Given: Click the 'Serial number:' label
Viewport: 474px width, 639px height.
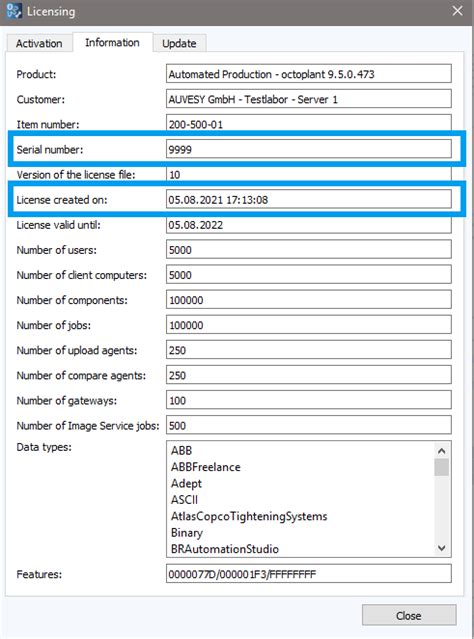Looking at the screenshot, I should pos(50,150).
